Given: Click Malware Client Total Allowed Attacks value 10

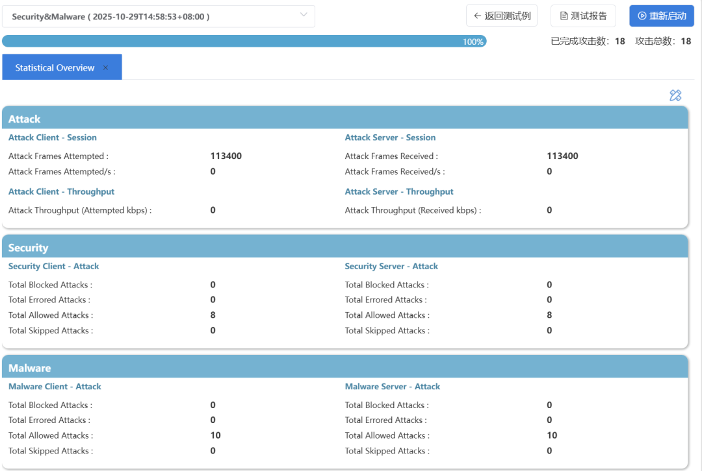Looking at the screenshot, I should [x=215, y=435].
